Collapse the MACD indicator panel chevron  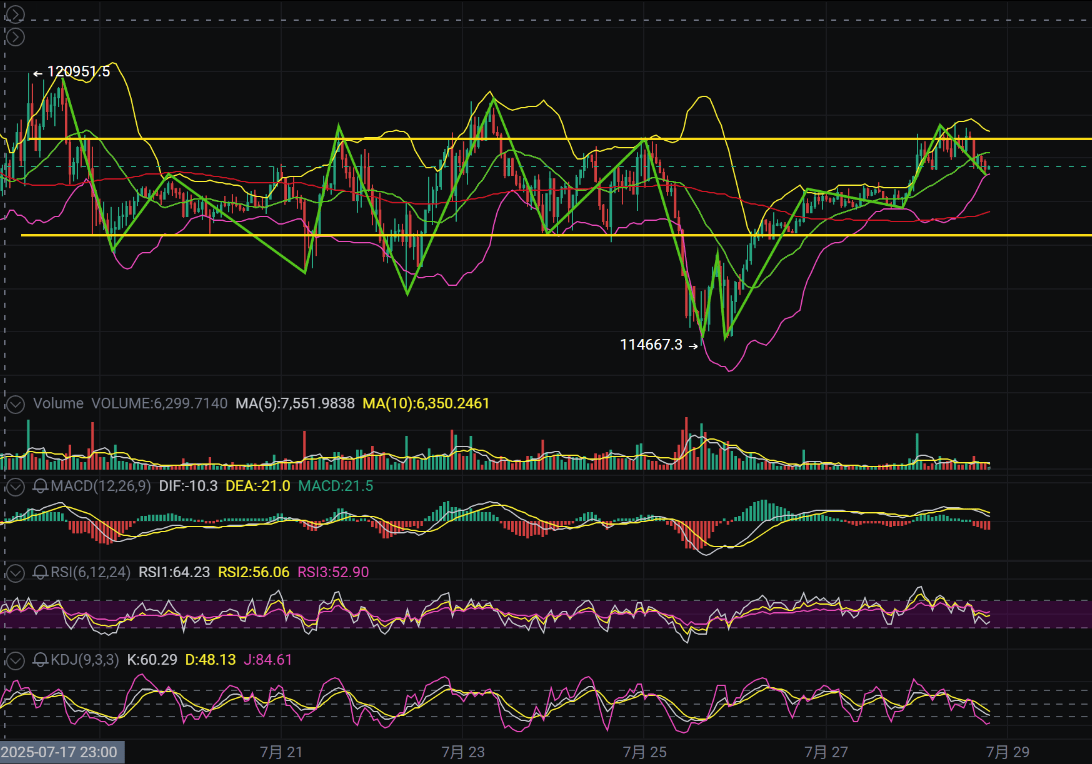15,486
